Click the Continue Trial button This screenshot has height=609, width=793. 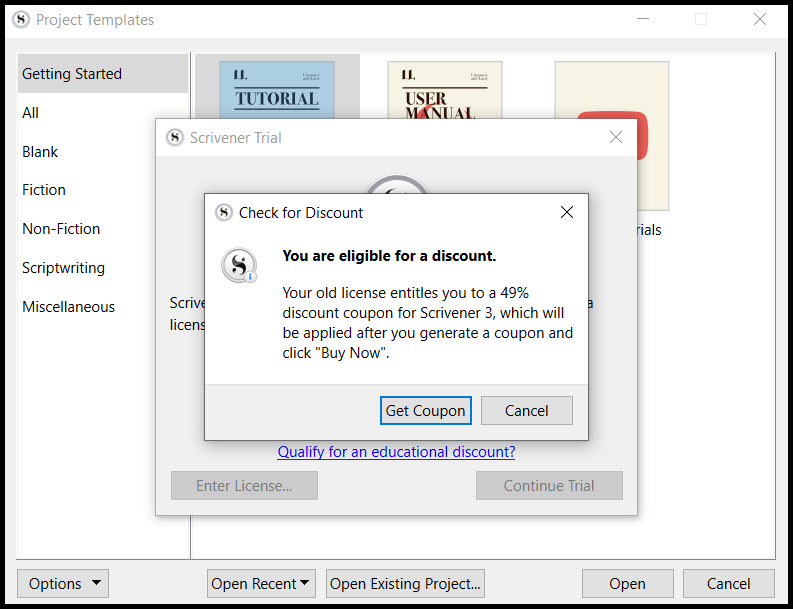(x=549, y=486)
